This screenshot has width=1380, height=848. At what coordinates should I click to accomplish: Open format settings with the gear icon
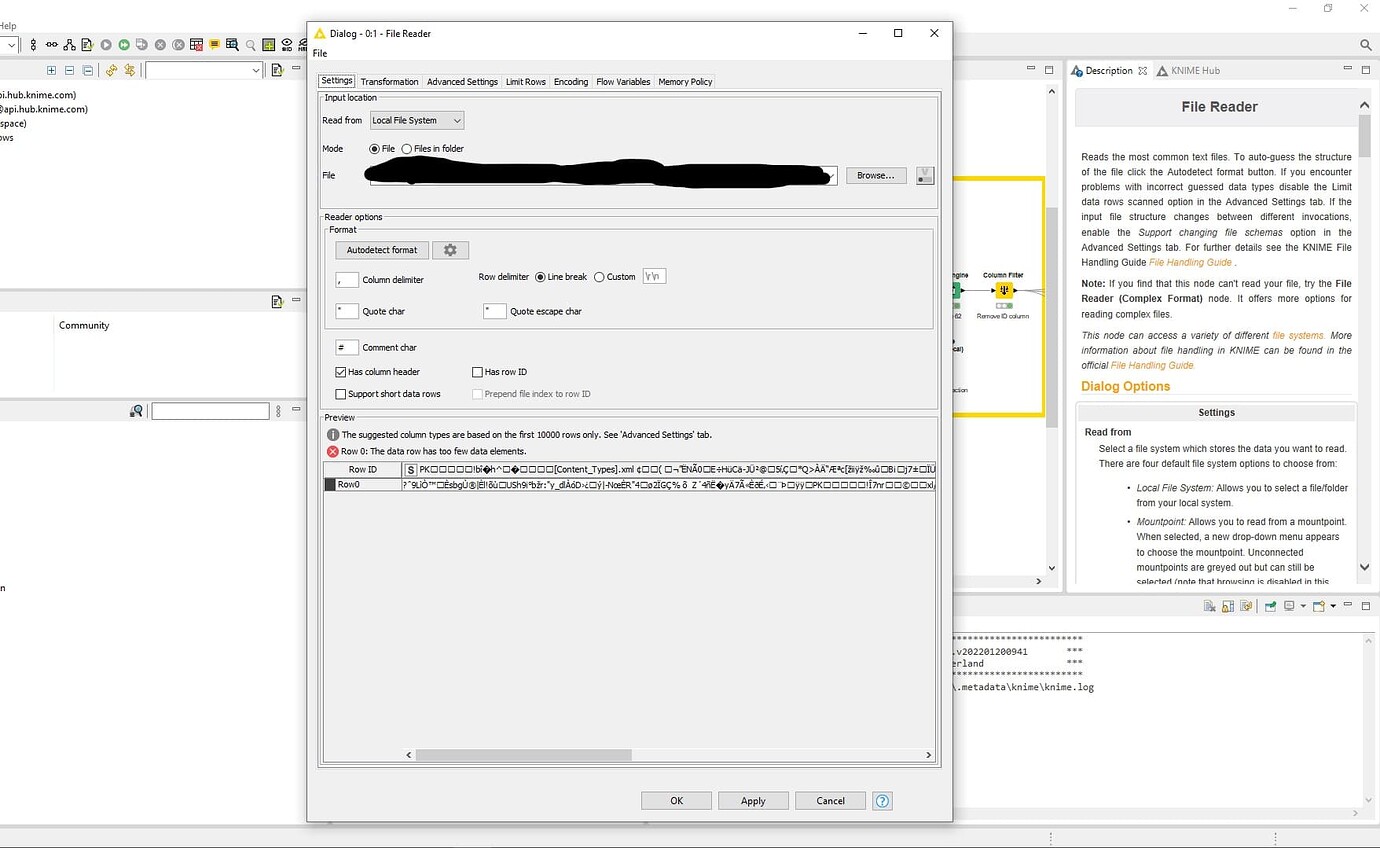point(450,249)
